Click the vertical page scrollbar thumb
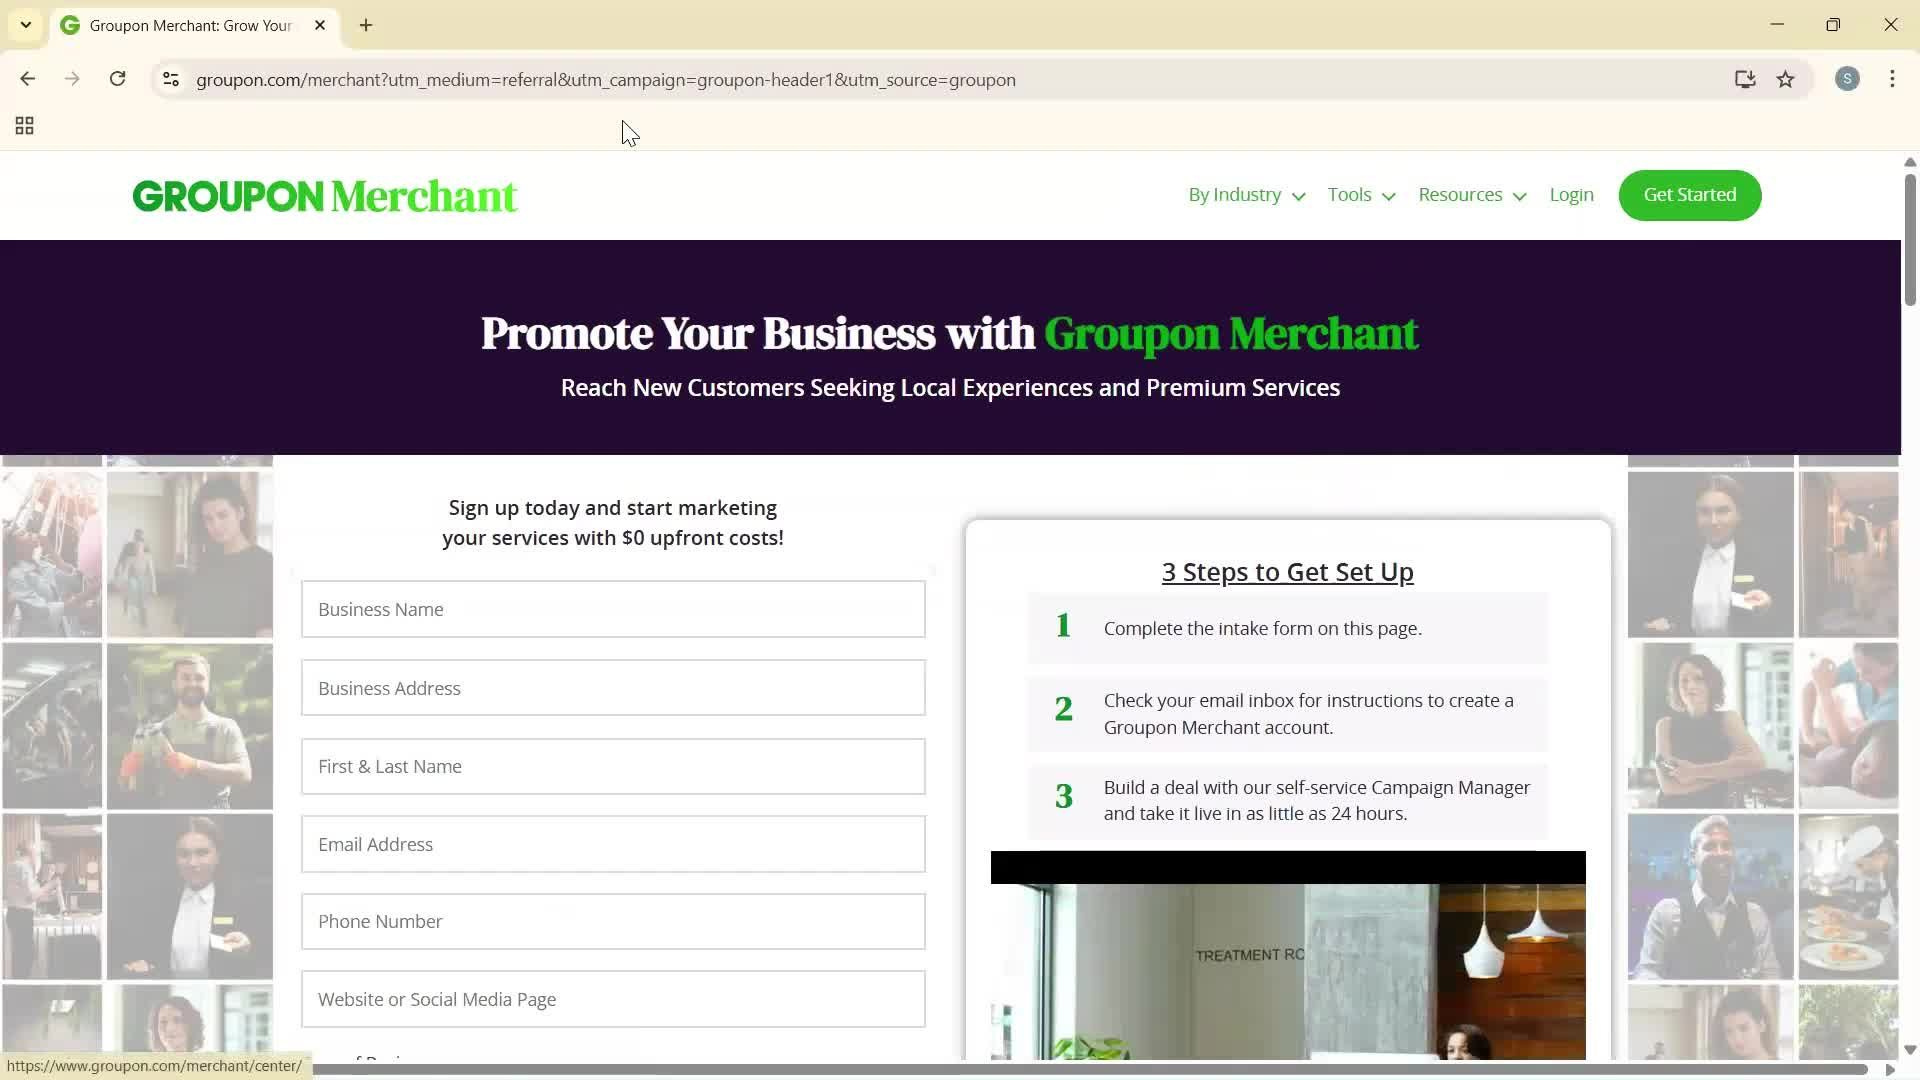The height and width of the screenshot is (1080, 1920). click(x=1910, y=240)
